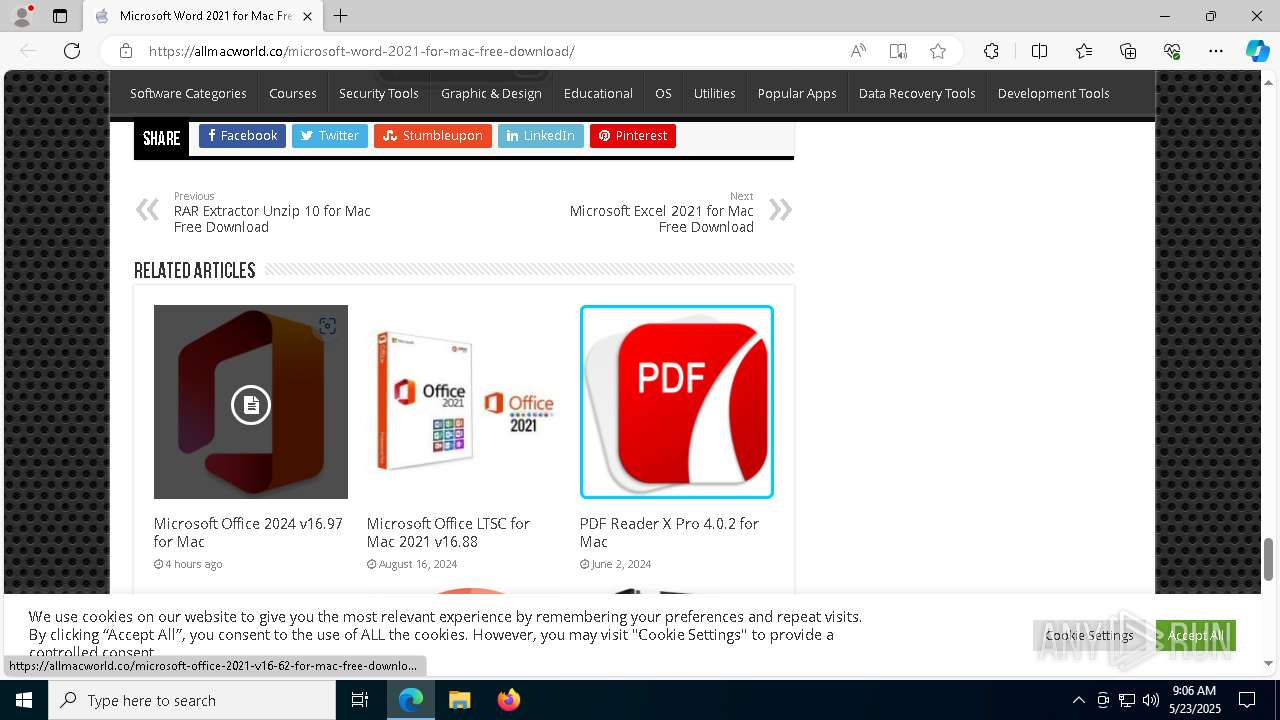Click the address bar URL
The height and width of the screenshot is (720, 1280).
pyautogui.click(x=362, y=51)
